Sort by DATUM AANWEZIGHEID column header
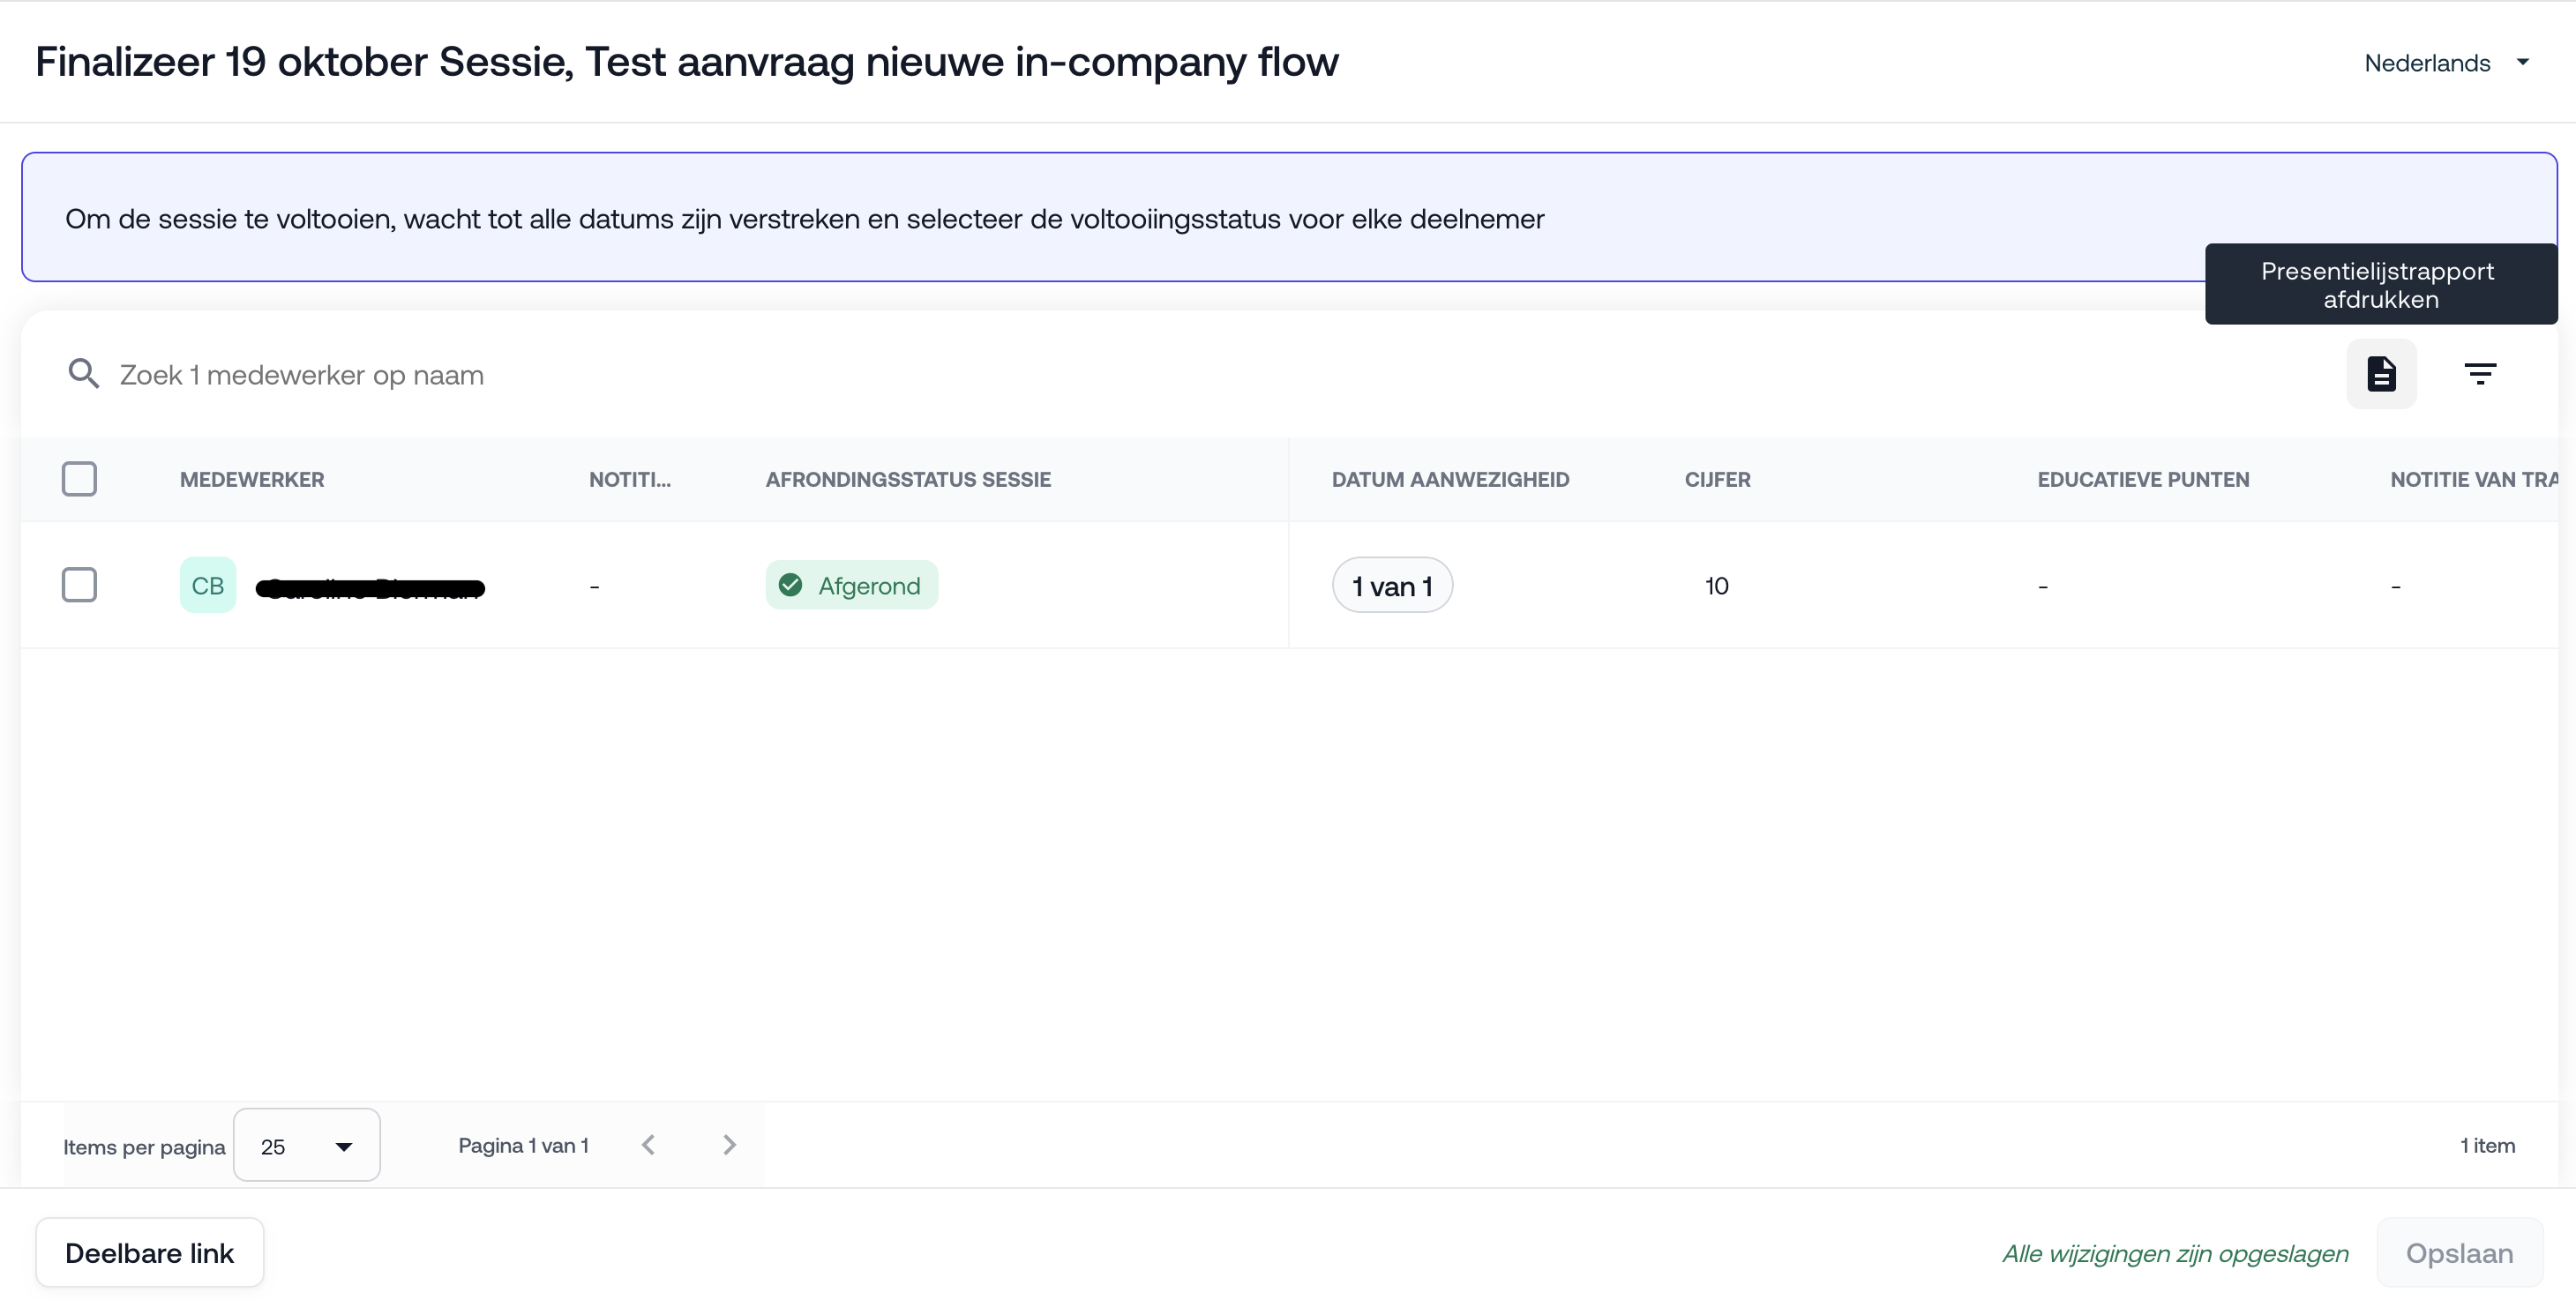The width and height of the screenshot is (2576, 1300). tap(1450, 479)
